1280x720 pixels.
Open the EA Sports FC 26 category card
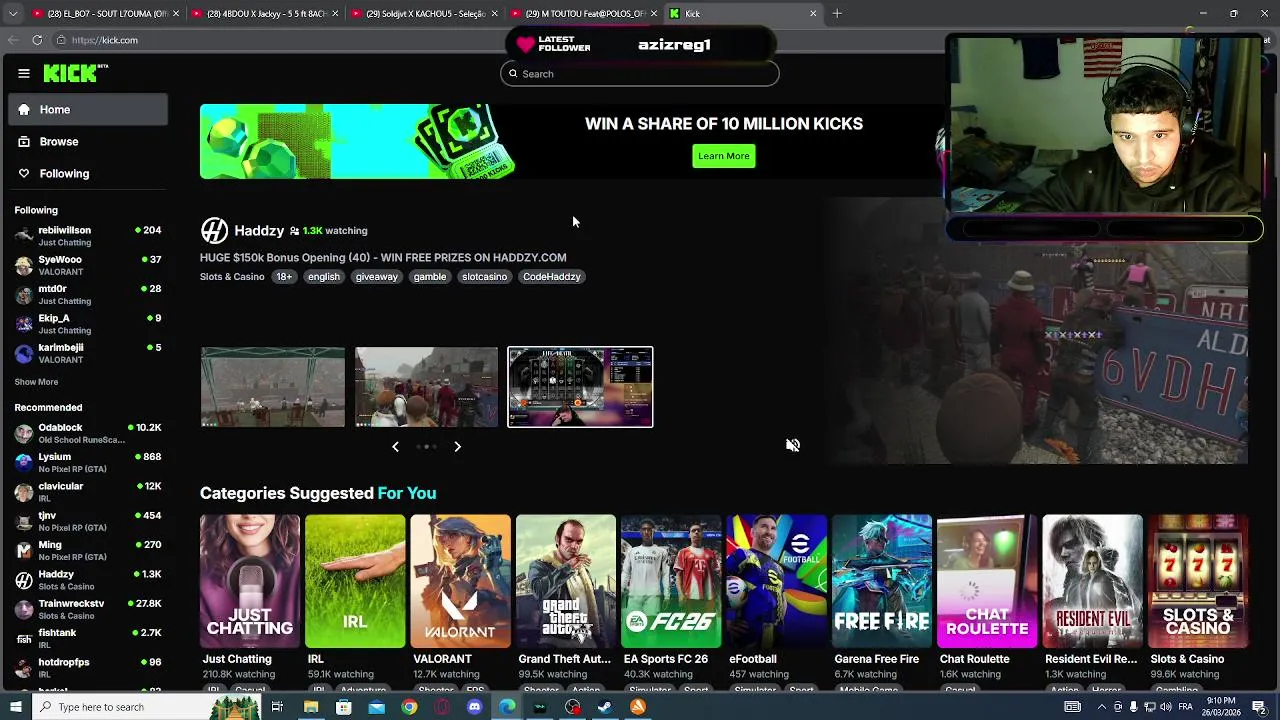(671, 582)
